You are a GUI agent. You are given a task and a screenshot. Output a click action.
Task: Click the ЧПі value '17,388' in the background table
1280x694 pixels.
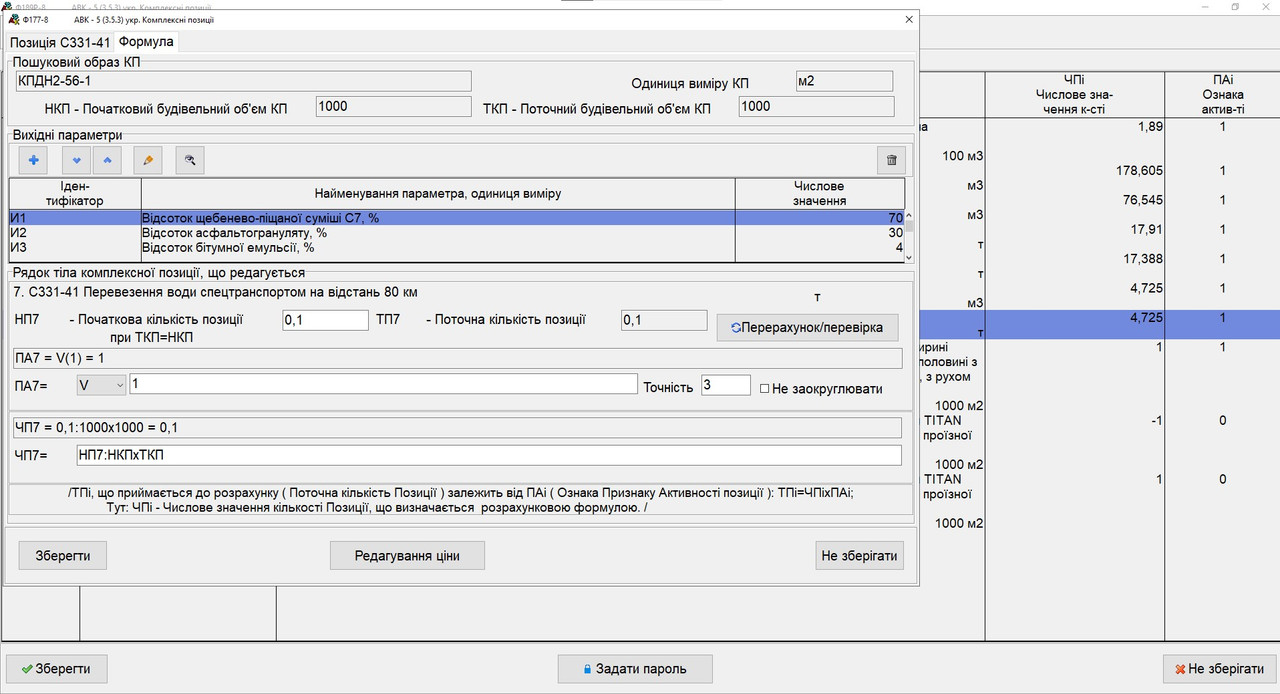pos(1143,259)
